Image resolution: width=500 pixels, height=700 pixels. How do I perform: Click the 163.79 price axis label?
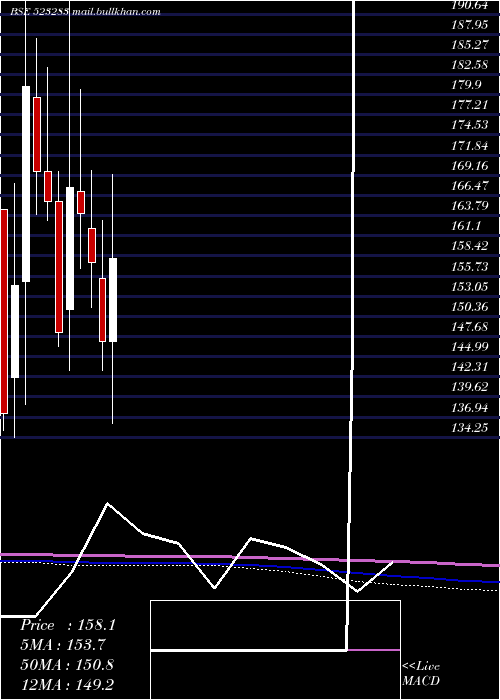pyautogui.click(x=470, y=206)
